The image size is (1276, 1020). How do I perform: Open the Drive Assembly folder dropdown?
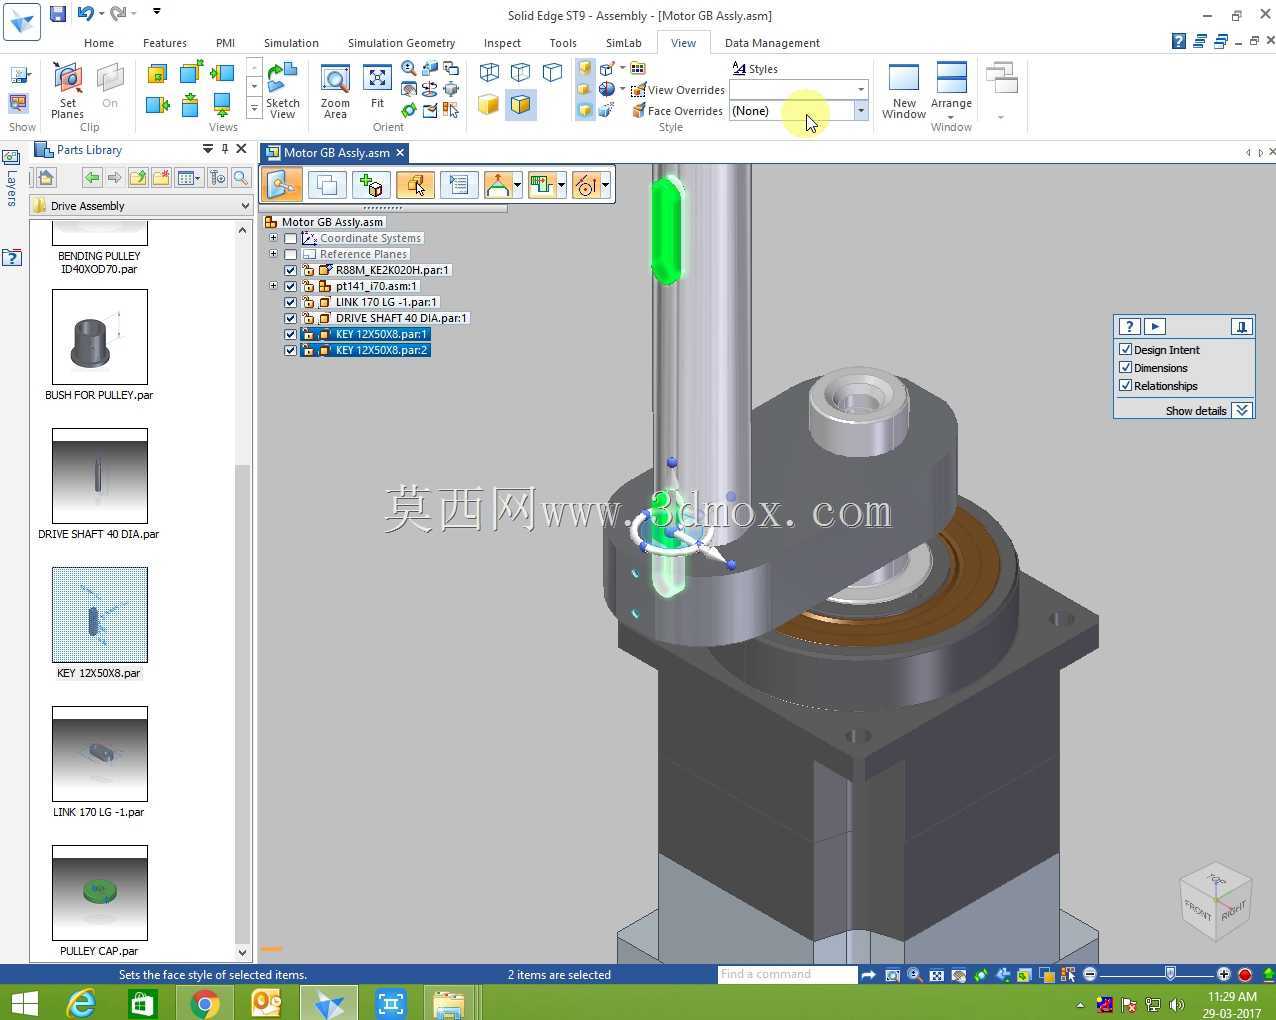click(245, 206)
